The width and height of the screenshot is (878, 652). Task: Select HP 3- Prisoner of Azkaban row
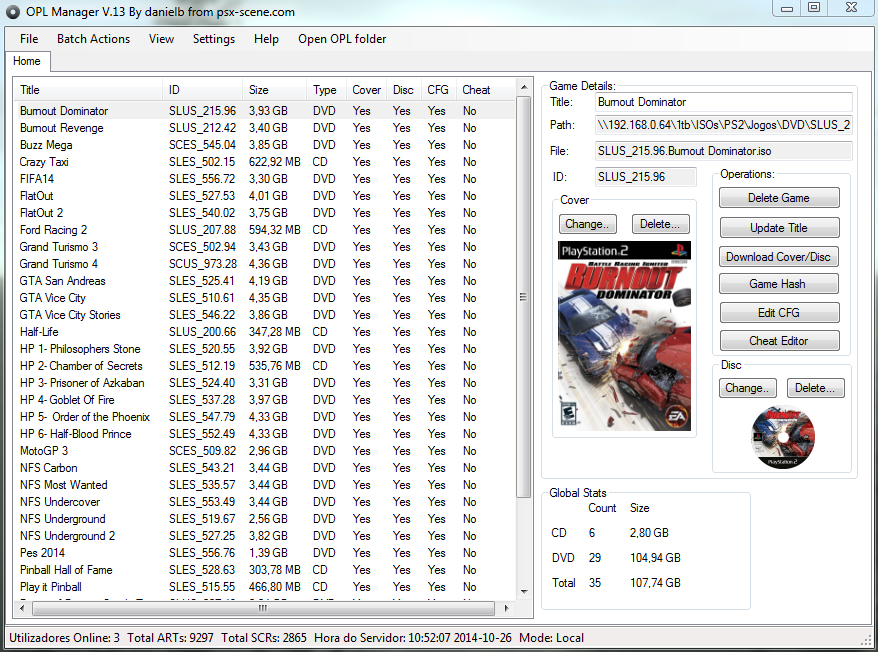(264, 383)
